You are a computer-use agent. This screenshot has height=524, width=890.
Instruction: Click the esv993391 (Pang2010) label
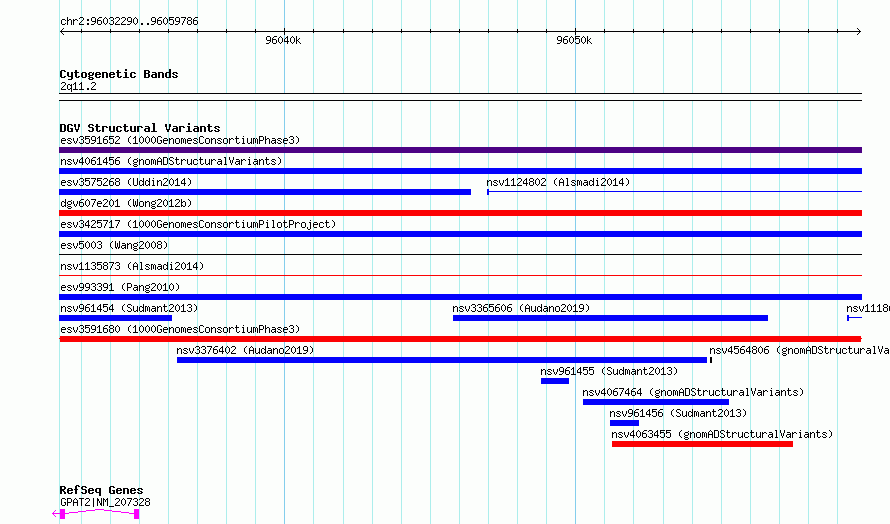[120, 287]
